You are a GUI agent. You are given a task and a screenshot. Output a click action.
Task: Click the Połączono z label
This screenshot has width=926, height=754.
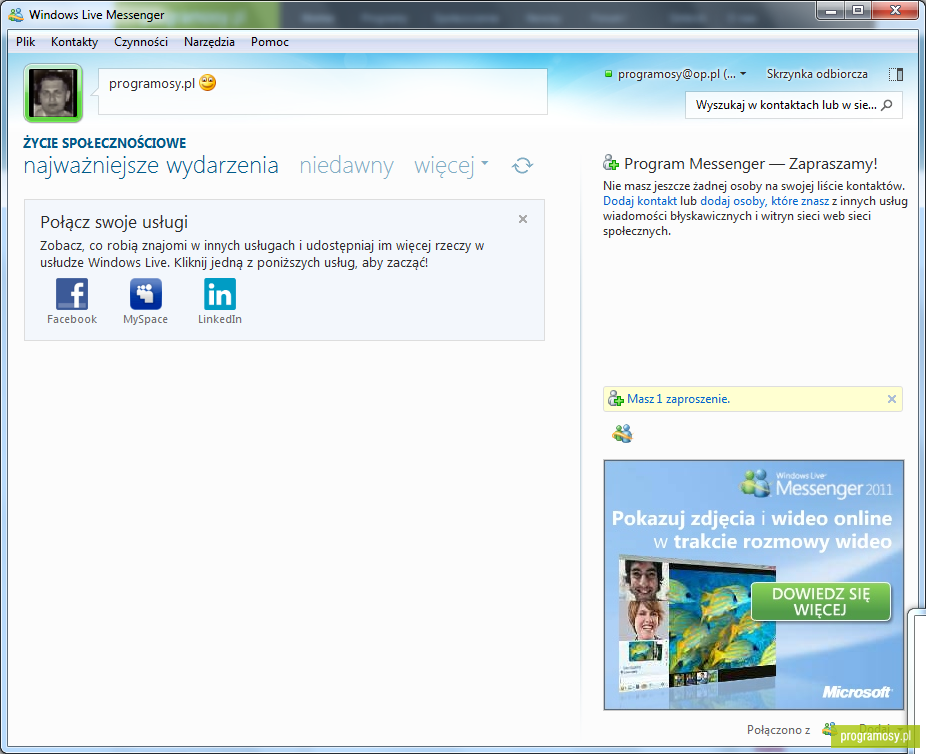coord(778,730)
